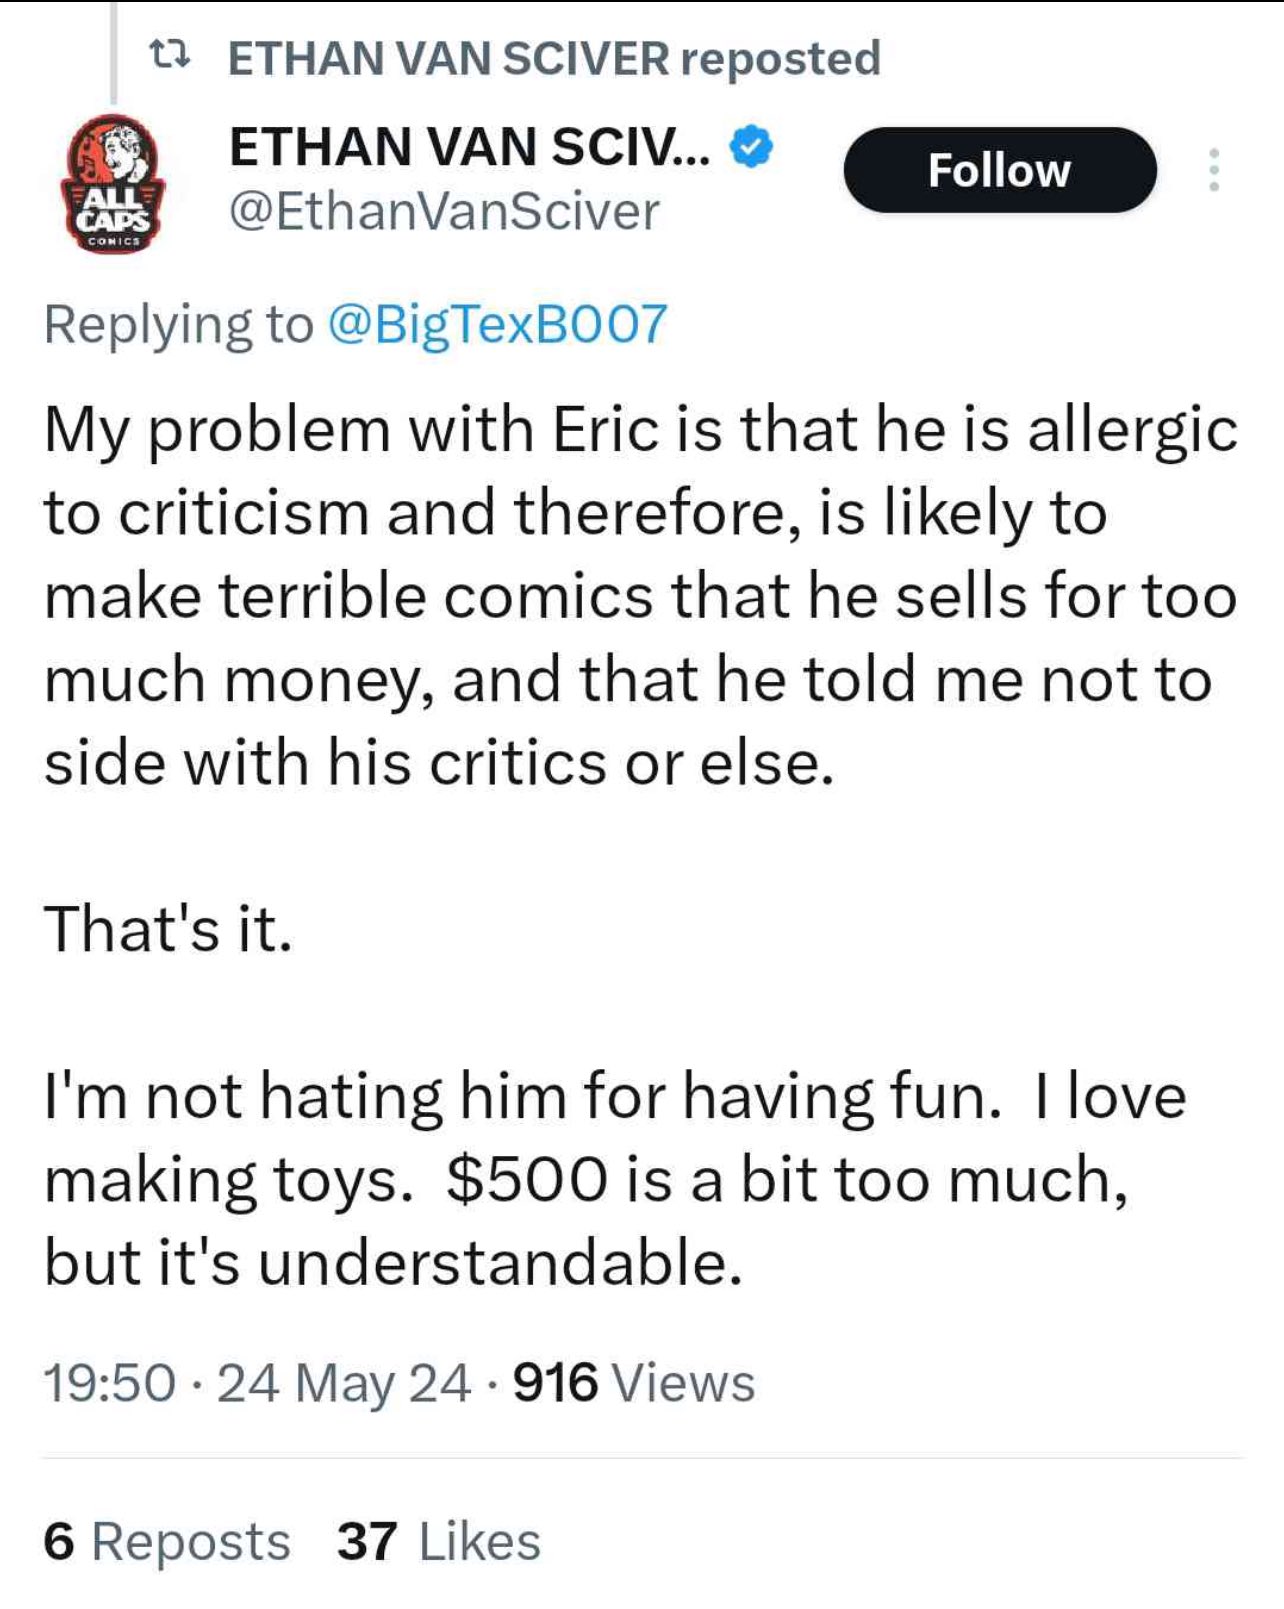Click the tweet text starting "My problem with Eric"
The image size is (1284, 1609).
[x=641, y=596]
